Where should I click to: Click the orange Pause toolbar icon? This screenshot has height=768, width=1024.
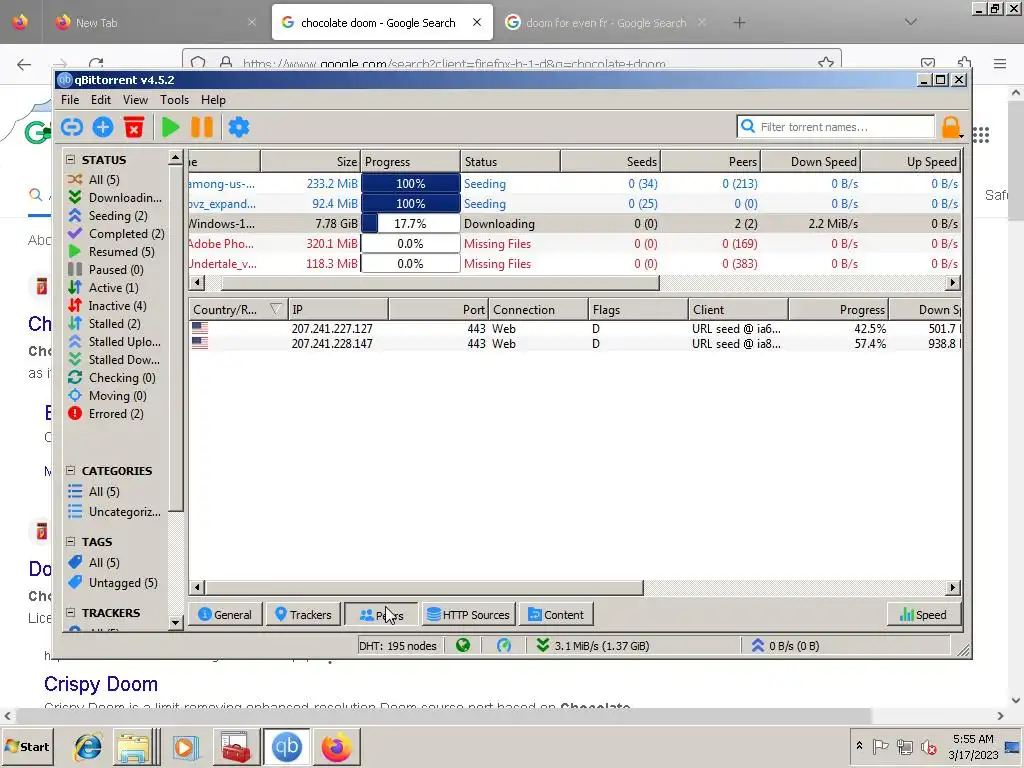(202, 127)
